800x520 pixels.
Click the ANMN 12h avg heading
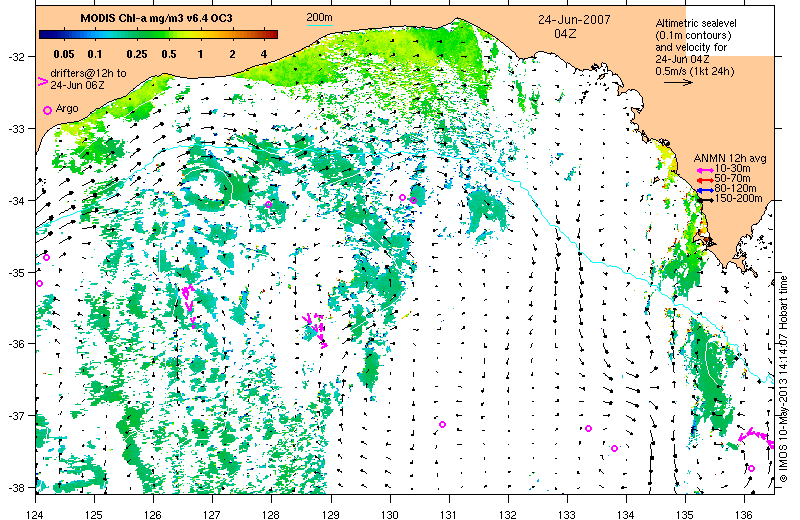click(x=730, y=158)
